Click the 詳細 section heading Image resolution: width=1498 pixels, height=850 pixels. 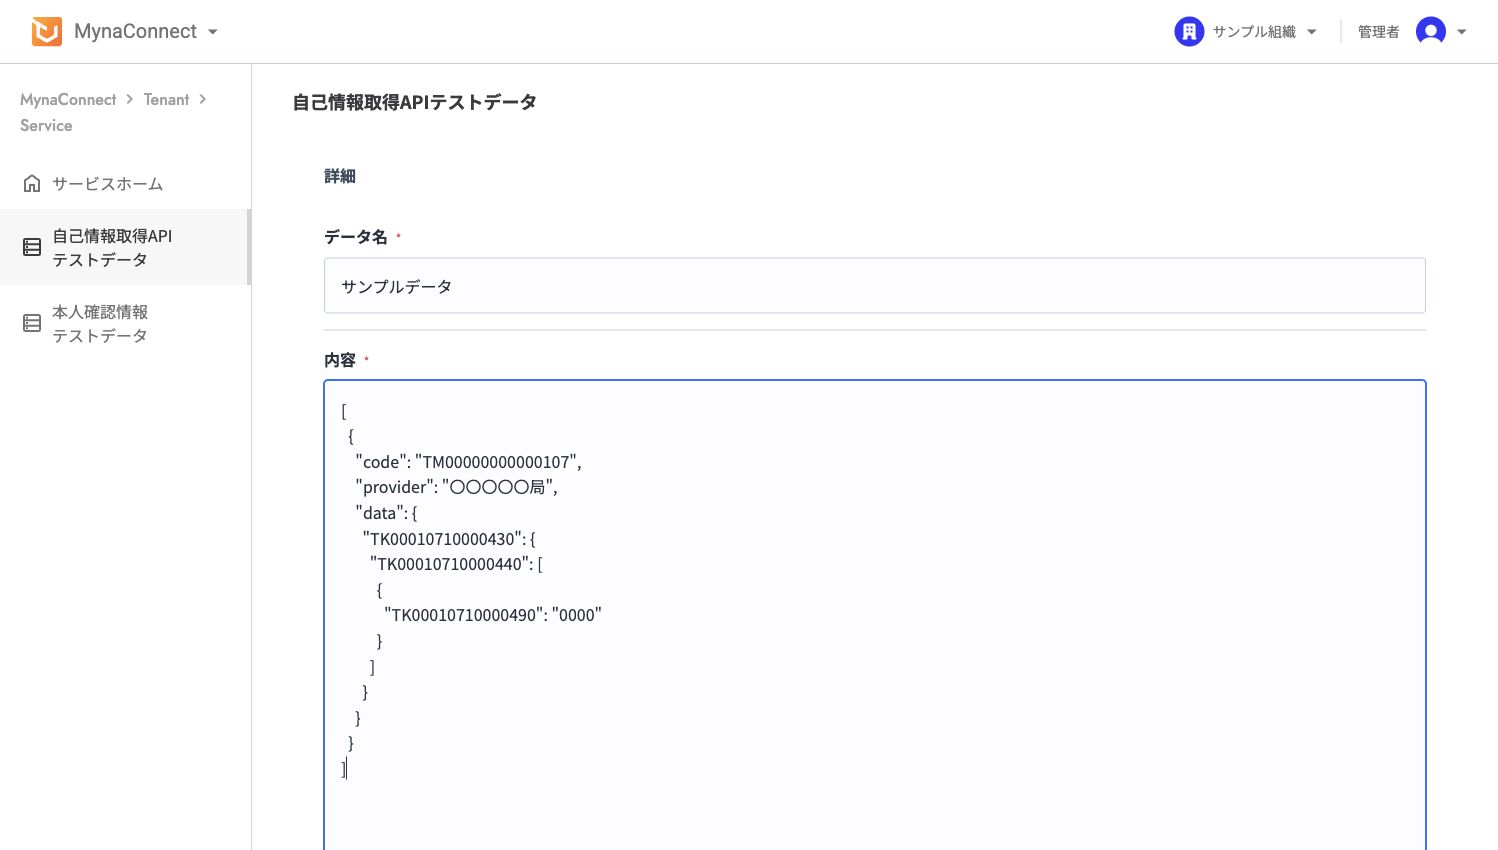coord(340,176)
